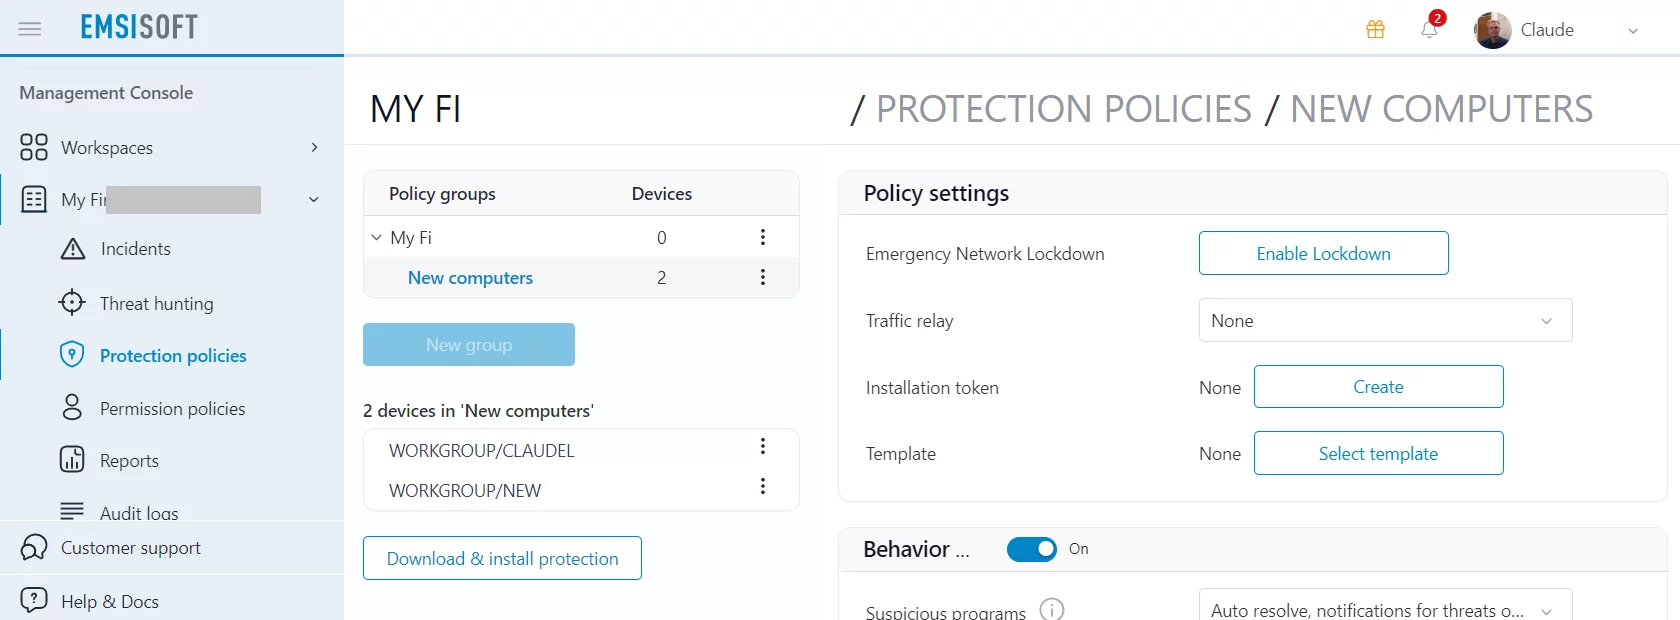Toggle the hamburger menu button
The height and width of the screenshot is (620, 1680).
coord(29,28)
